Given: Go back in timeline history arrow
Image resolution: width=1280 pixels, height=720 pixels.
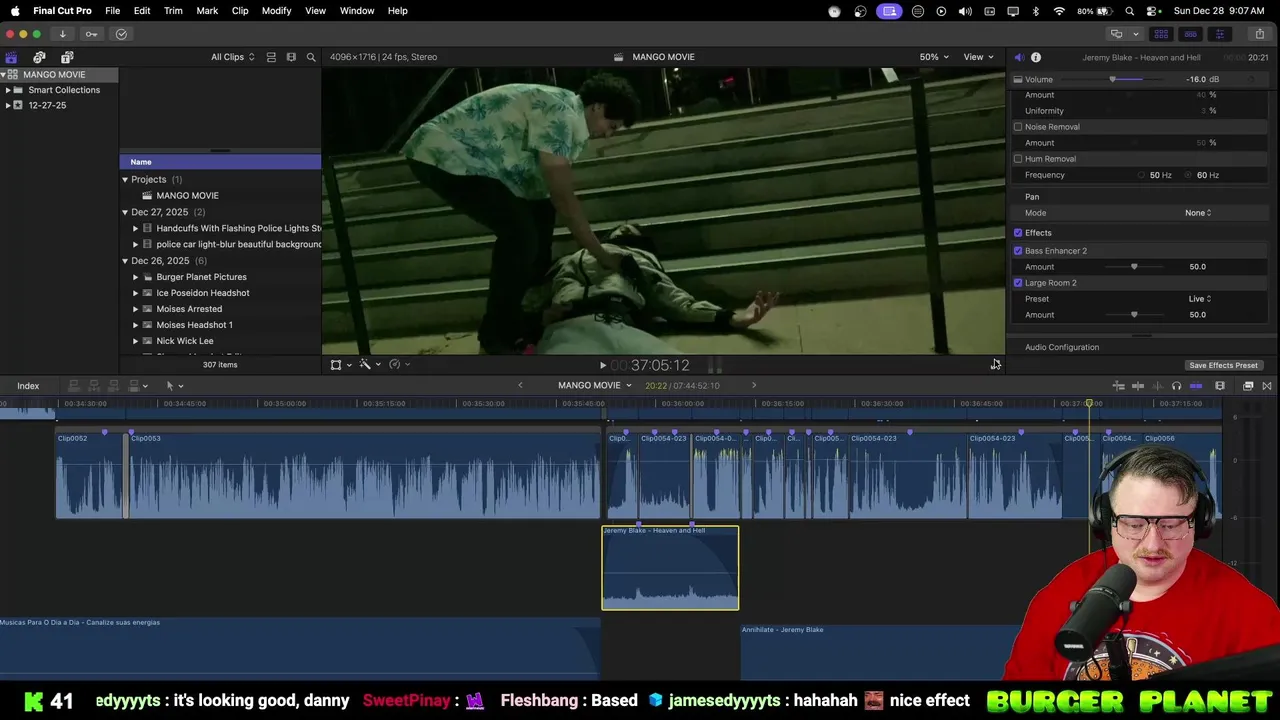Looking at the screenshot, I should [x=520, y=385].
